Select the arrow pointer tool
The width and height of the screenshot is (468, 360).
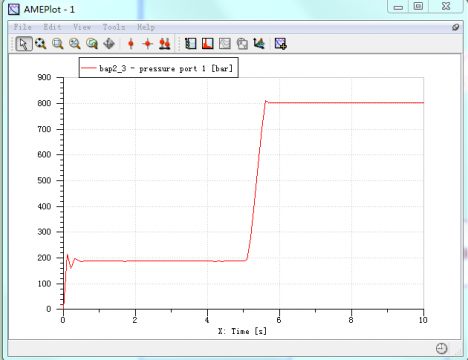pyautogui.click(x=24, y=44)
